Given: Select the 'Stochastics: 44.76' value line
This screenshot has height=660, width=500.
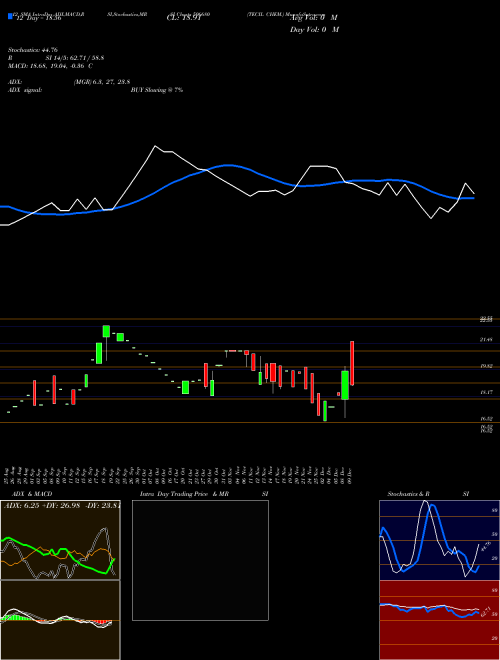Looking at the screenshot, I should 32,50.
